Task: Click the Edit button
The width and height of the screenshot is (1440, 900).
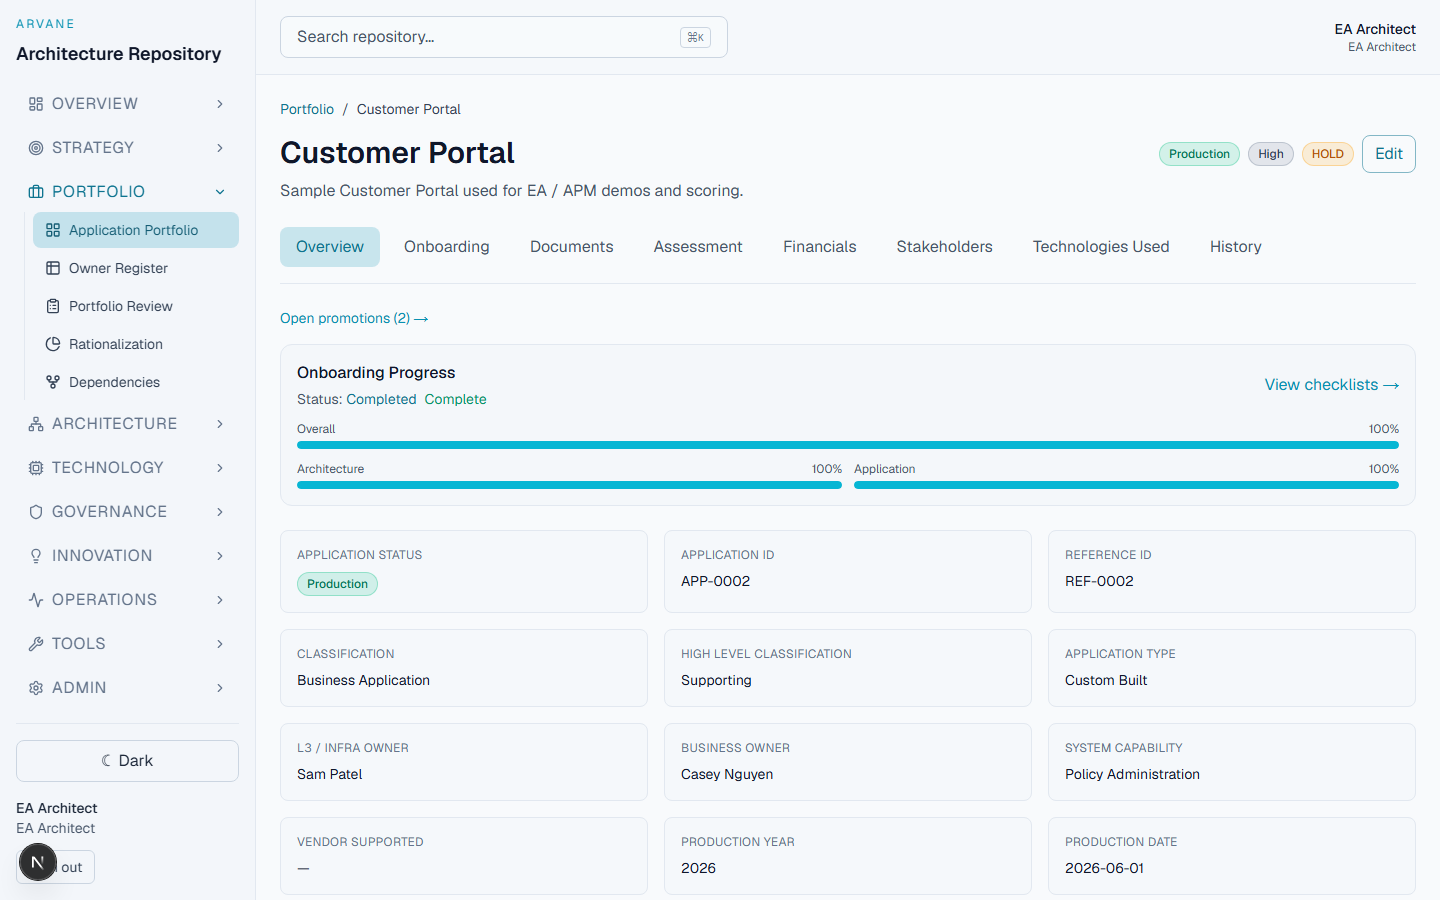Action: click(1389, 154)
